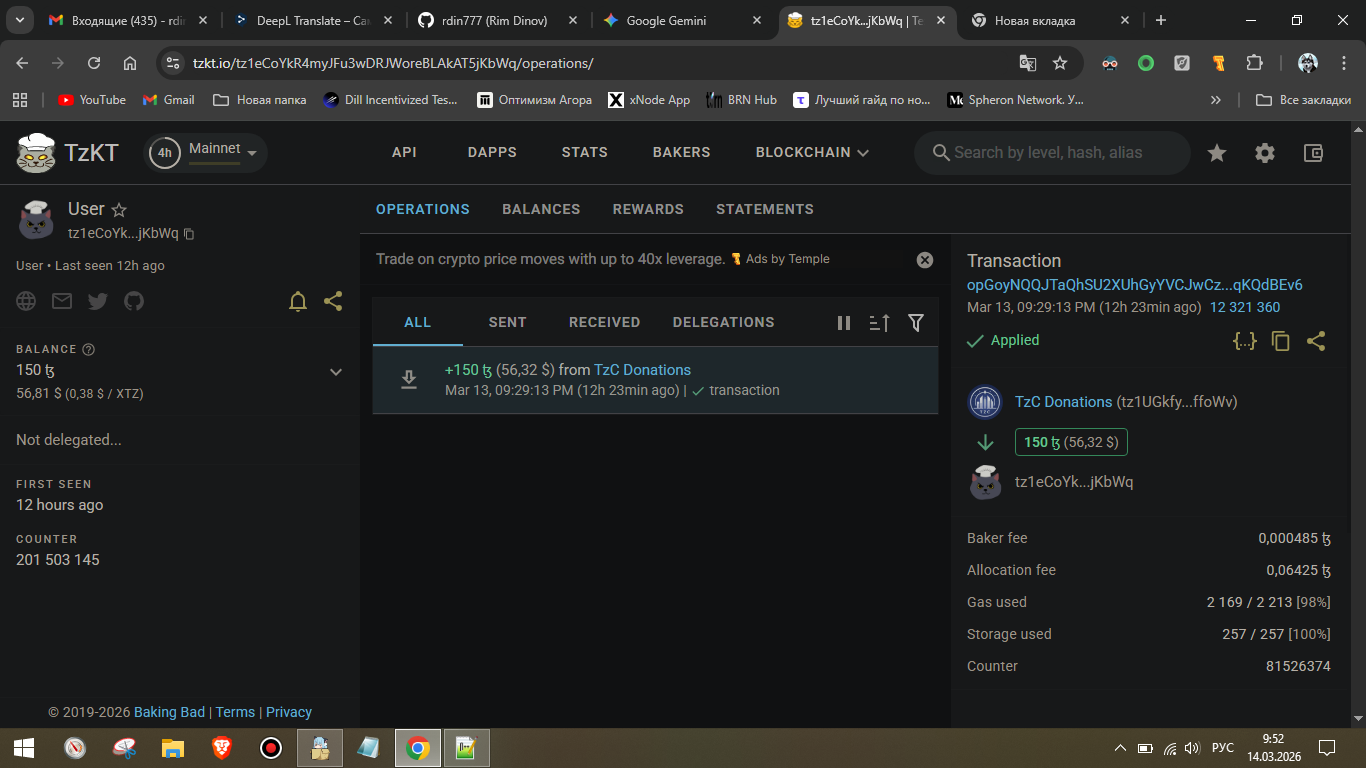Expand the BLOCKCHAIN menu
The width and height of the screenshot is (1366, 768).
click(x=812, y=152)
